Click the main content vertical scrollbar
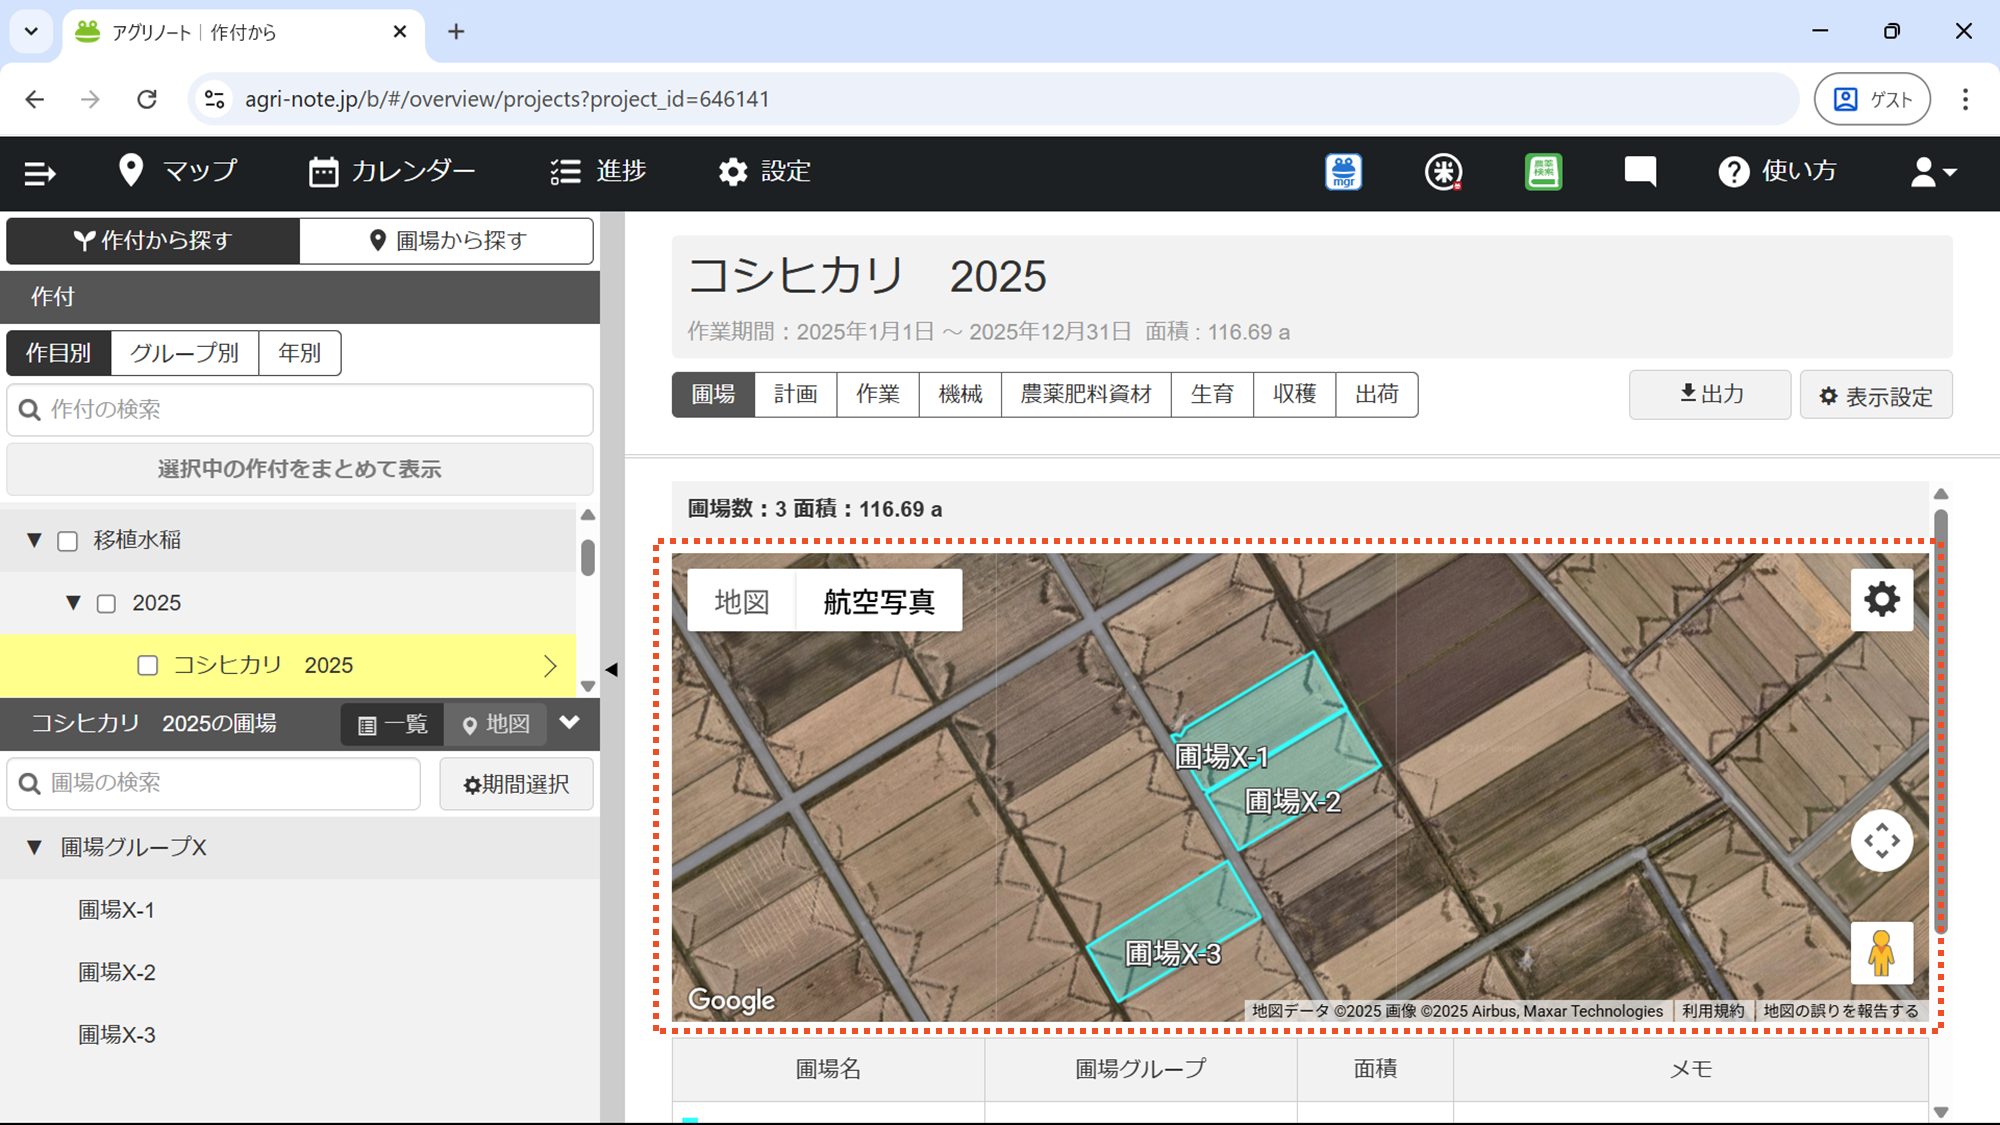Viewport: 2000px width, 1125px height. (x=1940, y=720)
